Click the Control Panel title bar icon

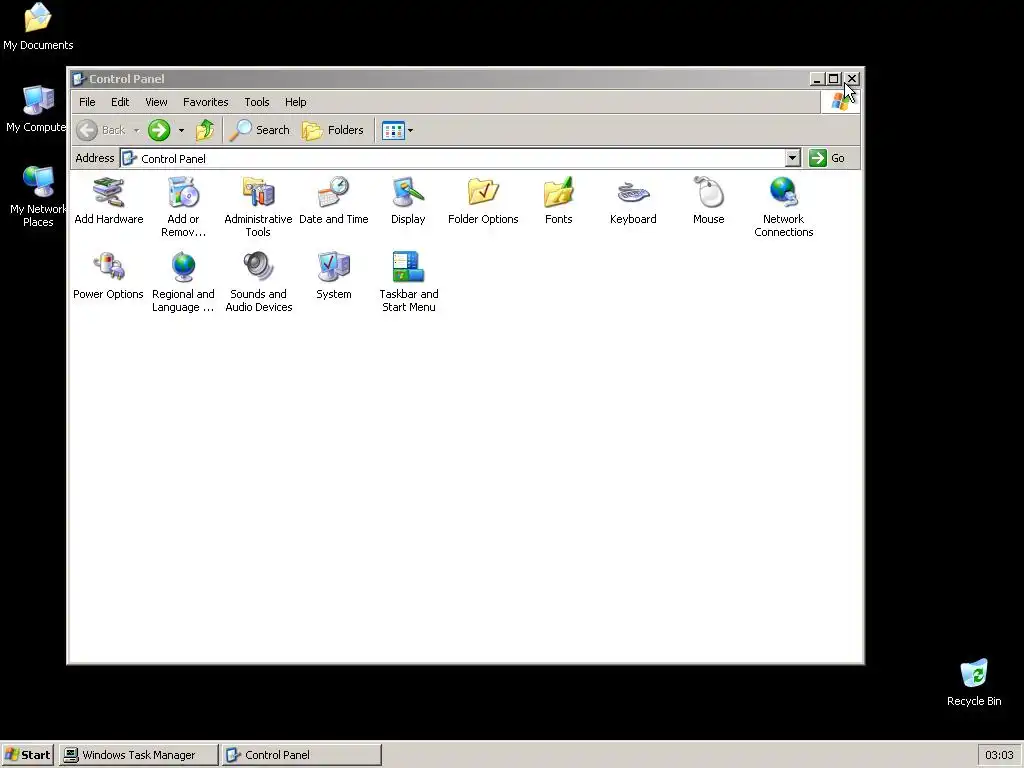[79, 79]
